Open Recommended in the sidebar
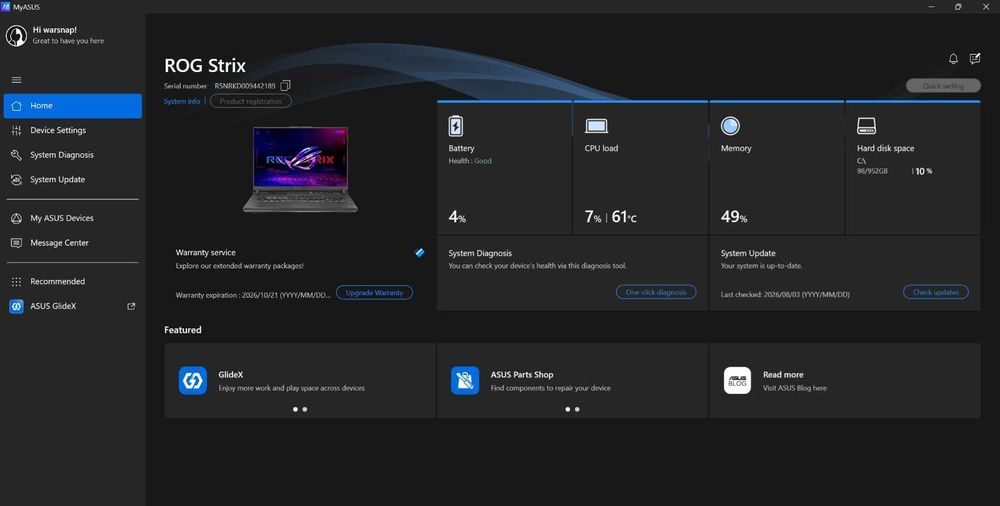 (x=73, y=281)
